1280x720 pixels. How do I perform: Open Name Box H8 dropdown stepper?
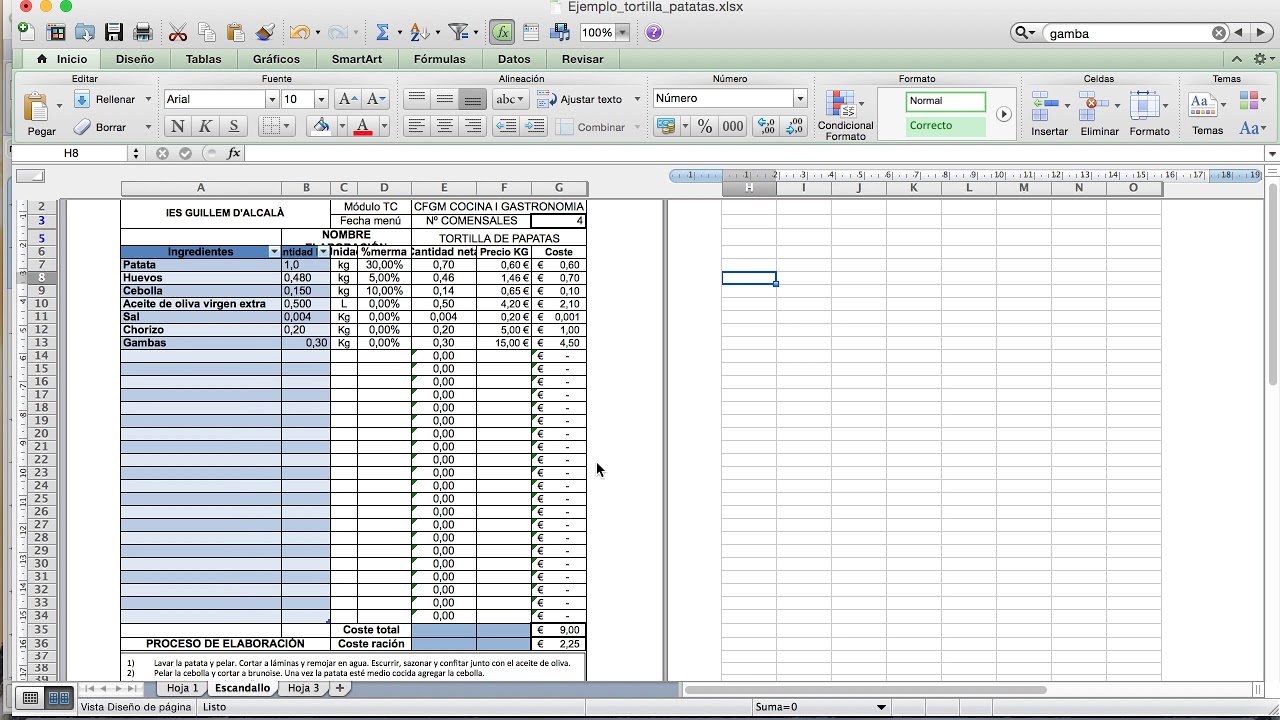(x=136, y=153)
